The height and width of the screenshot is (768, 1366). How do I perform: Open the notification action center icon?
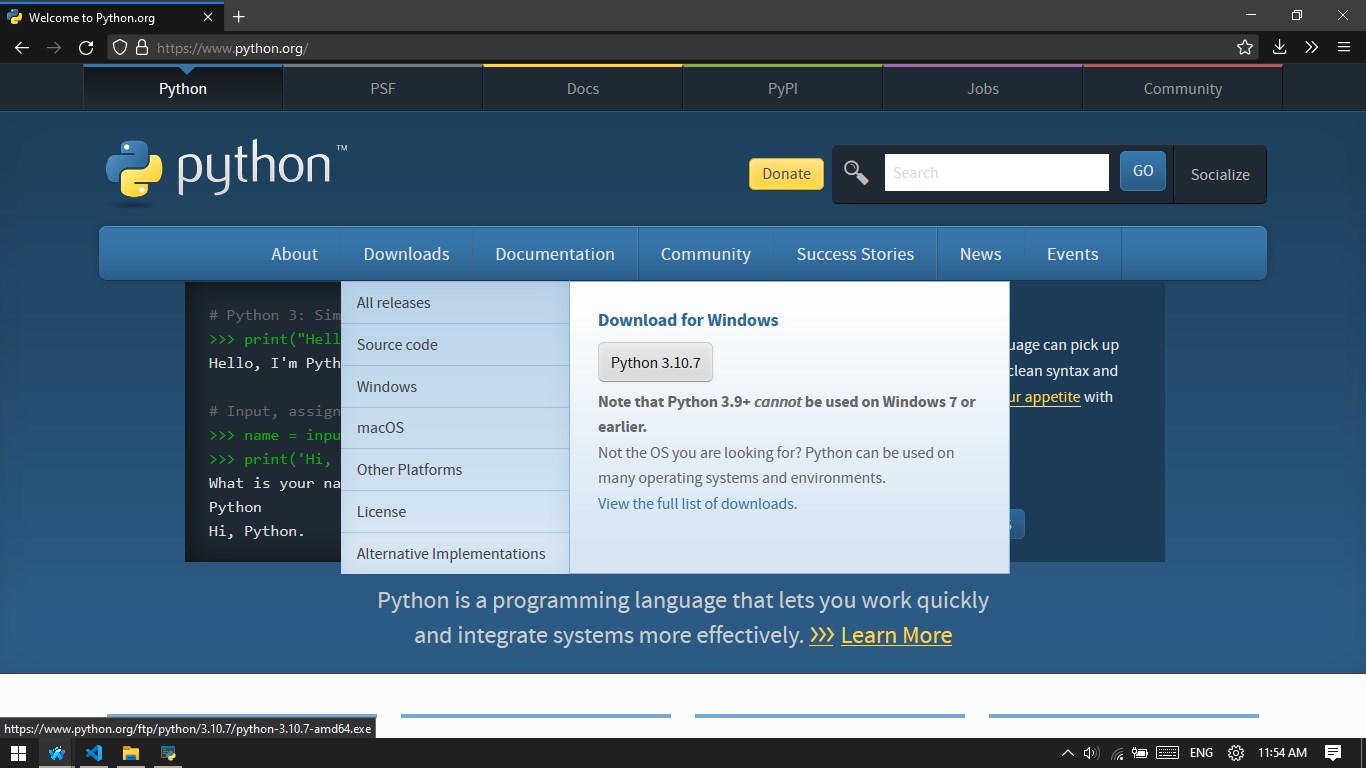(x=1333, y=753)
